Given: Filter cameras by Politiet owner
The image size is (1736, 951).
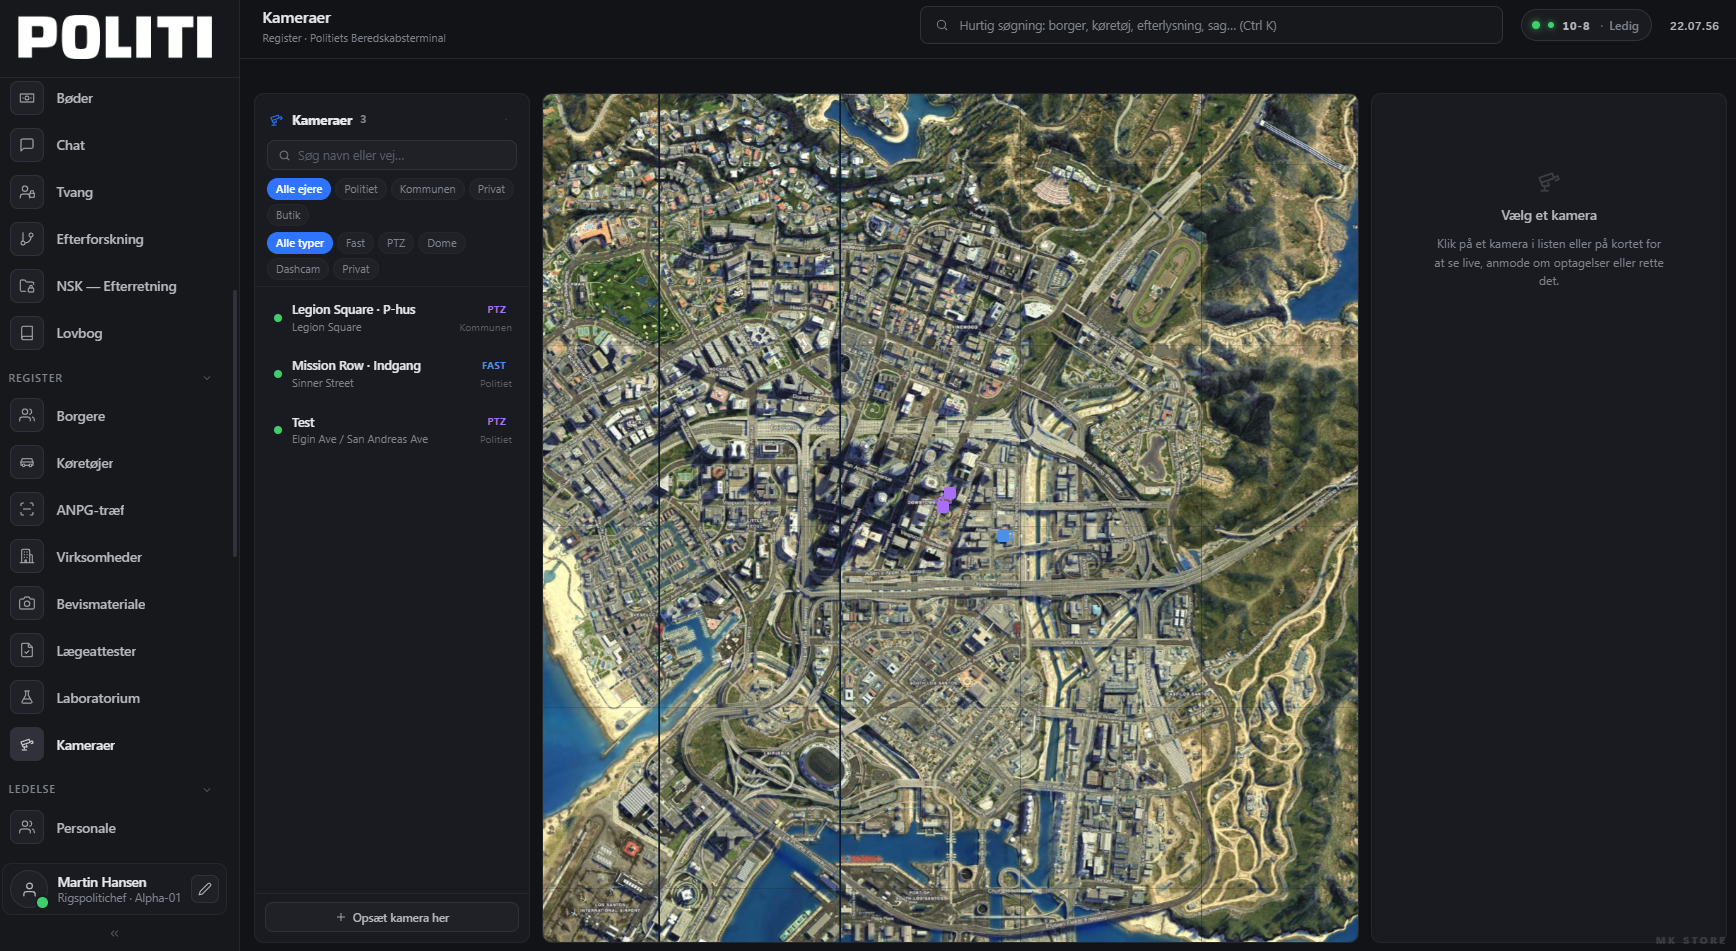Looking at the screenshot, I should [x=361, y=189].
